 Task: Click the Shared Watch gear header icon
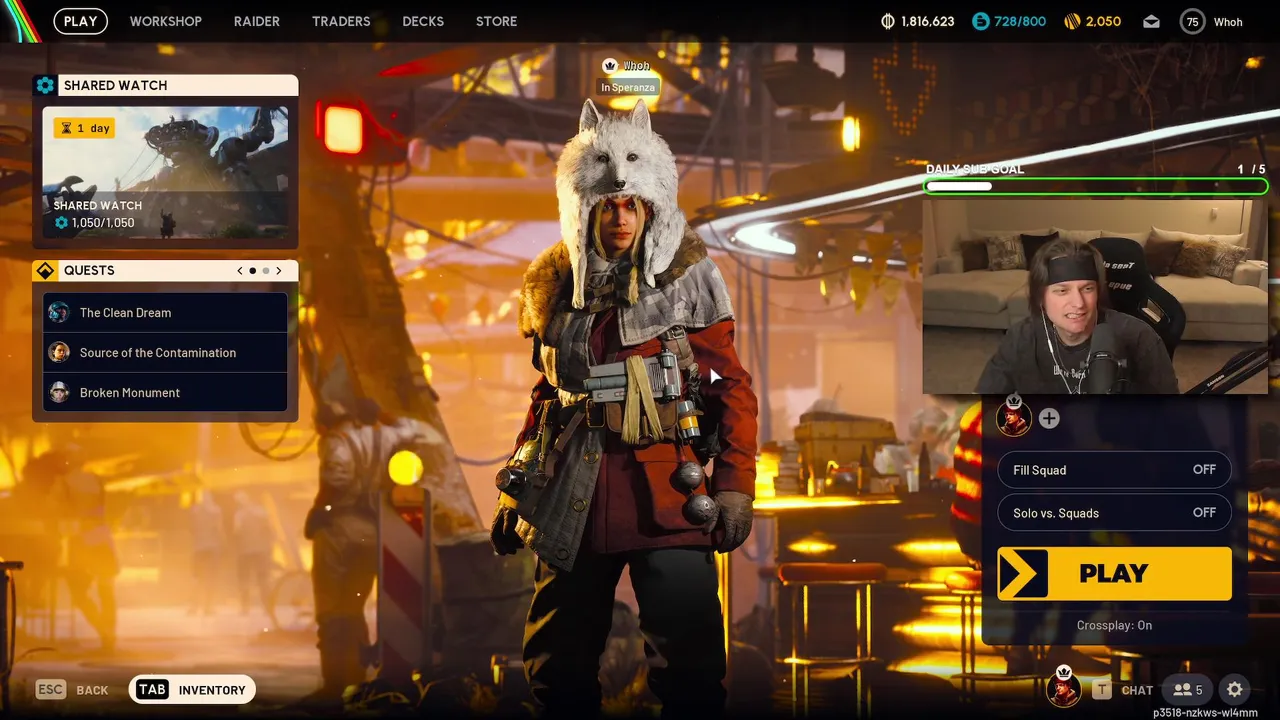click(x=45, y=85)
